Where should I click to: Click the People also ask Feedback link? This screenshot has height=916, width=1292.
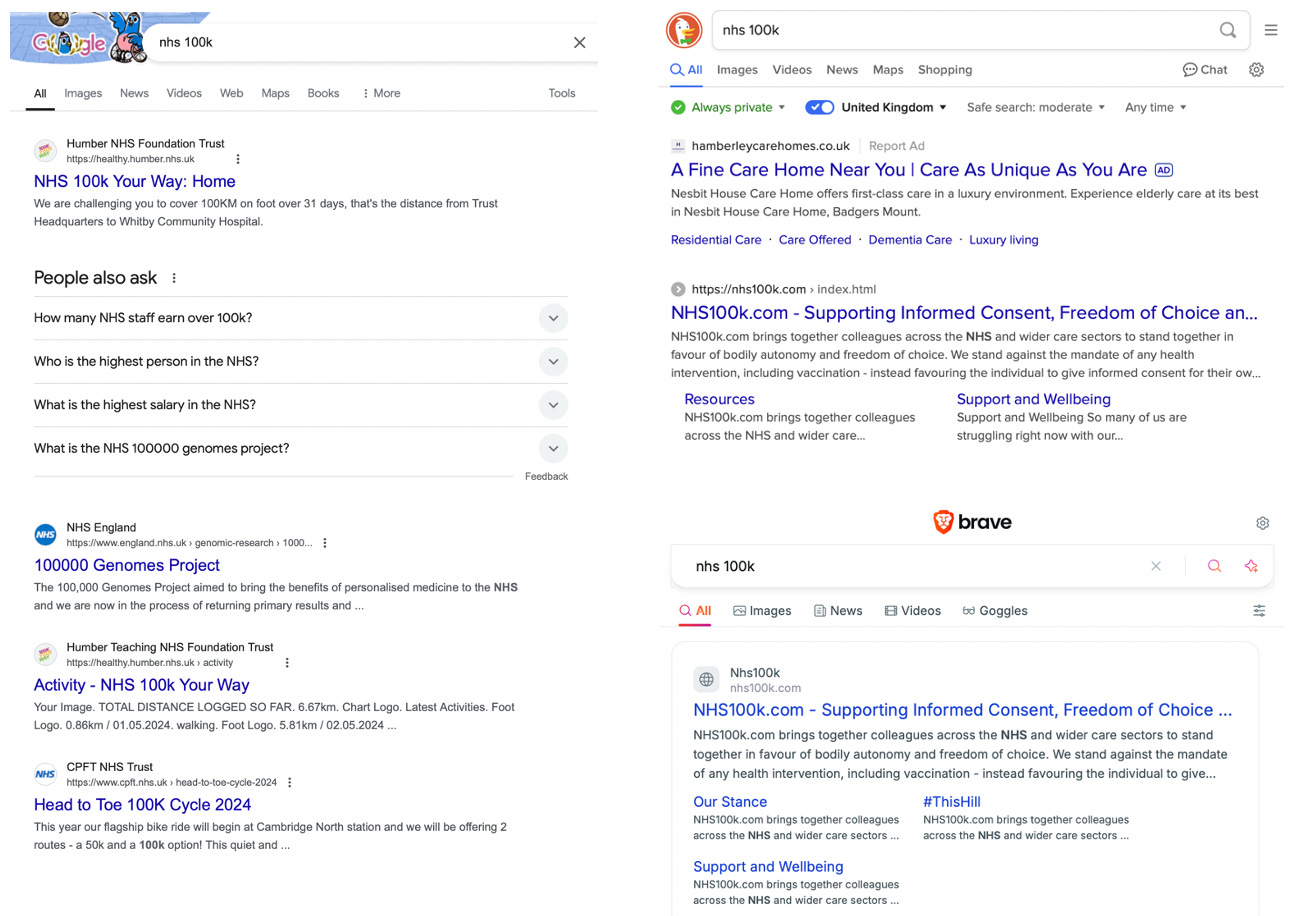coord(546,477)
